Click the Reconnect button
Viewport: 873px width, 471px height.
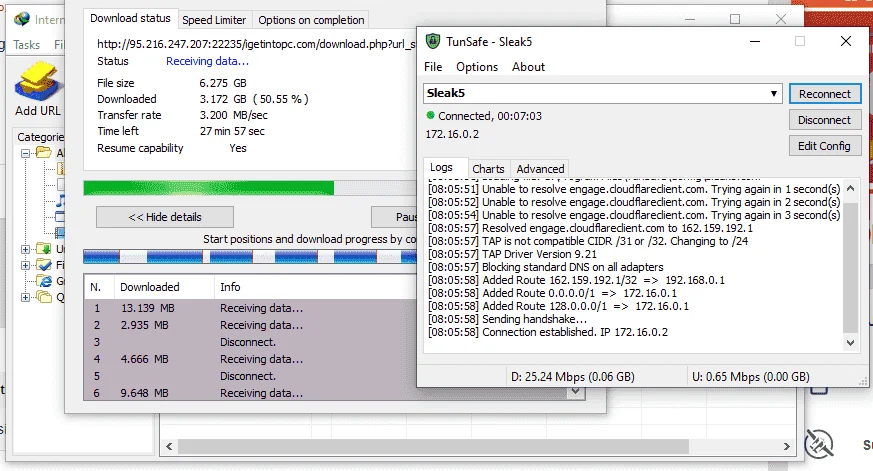click(x=825, y=94)
